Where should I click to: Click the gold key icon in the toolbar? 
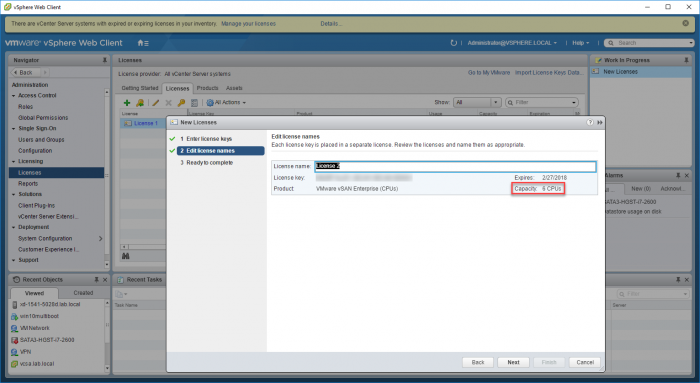pos(181,103)
